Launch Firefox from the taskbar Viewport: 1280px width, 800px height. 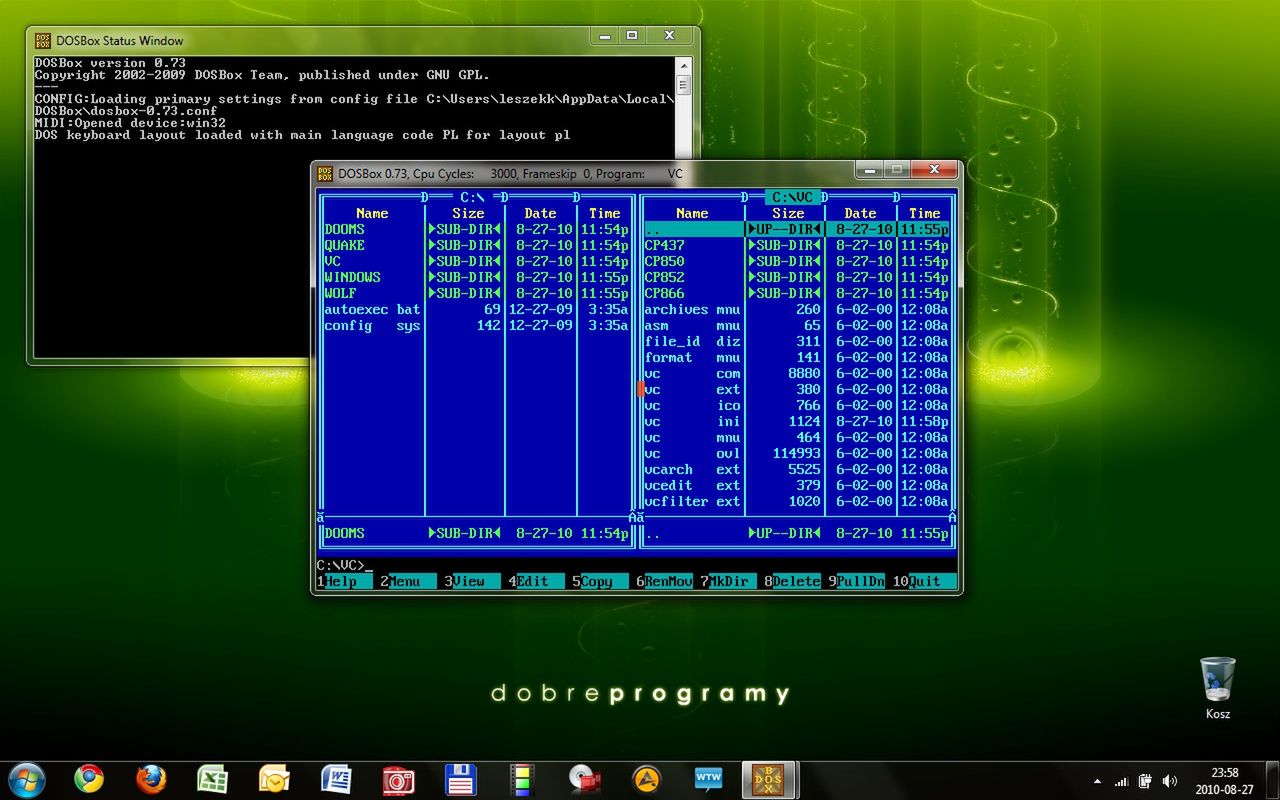tap(151, 779)
